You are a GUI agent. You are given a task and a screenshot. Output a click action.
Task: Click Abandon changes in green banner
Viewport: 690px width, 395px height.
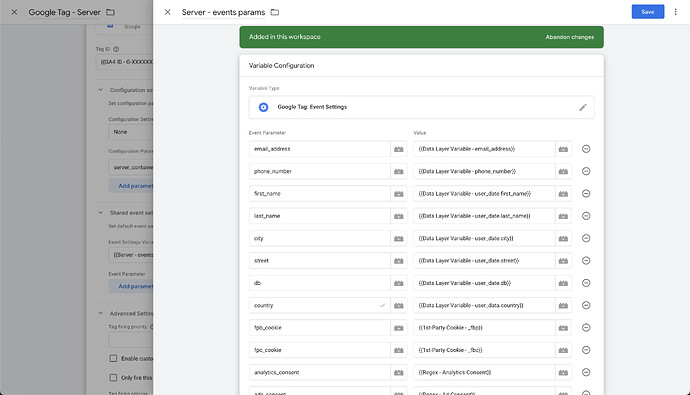[569, 37]
